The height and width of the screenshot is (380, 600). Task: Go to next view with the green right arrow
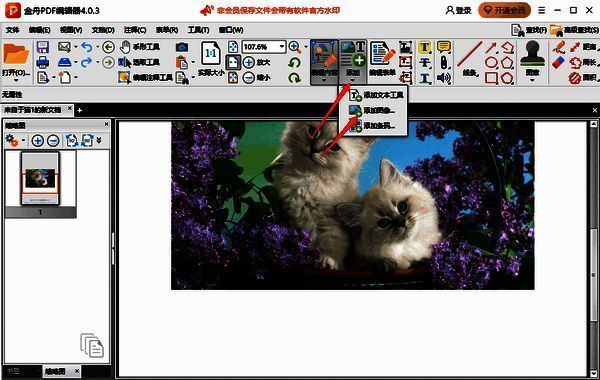(x=108, y=62)
